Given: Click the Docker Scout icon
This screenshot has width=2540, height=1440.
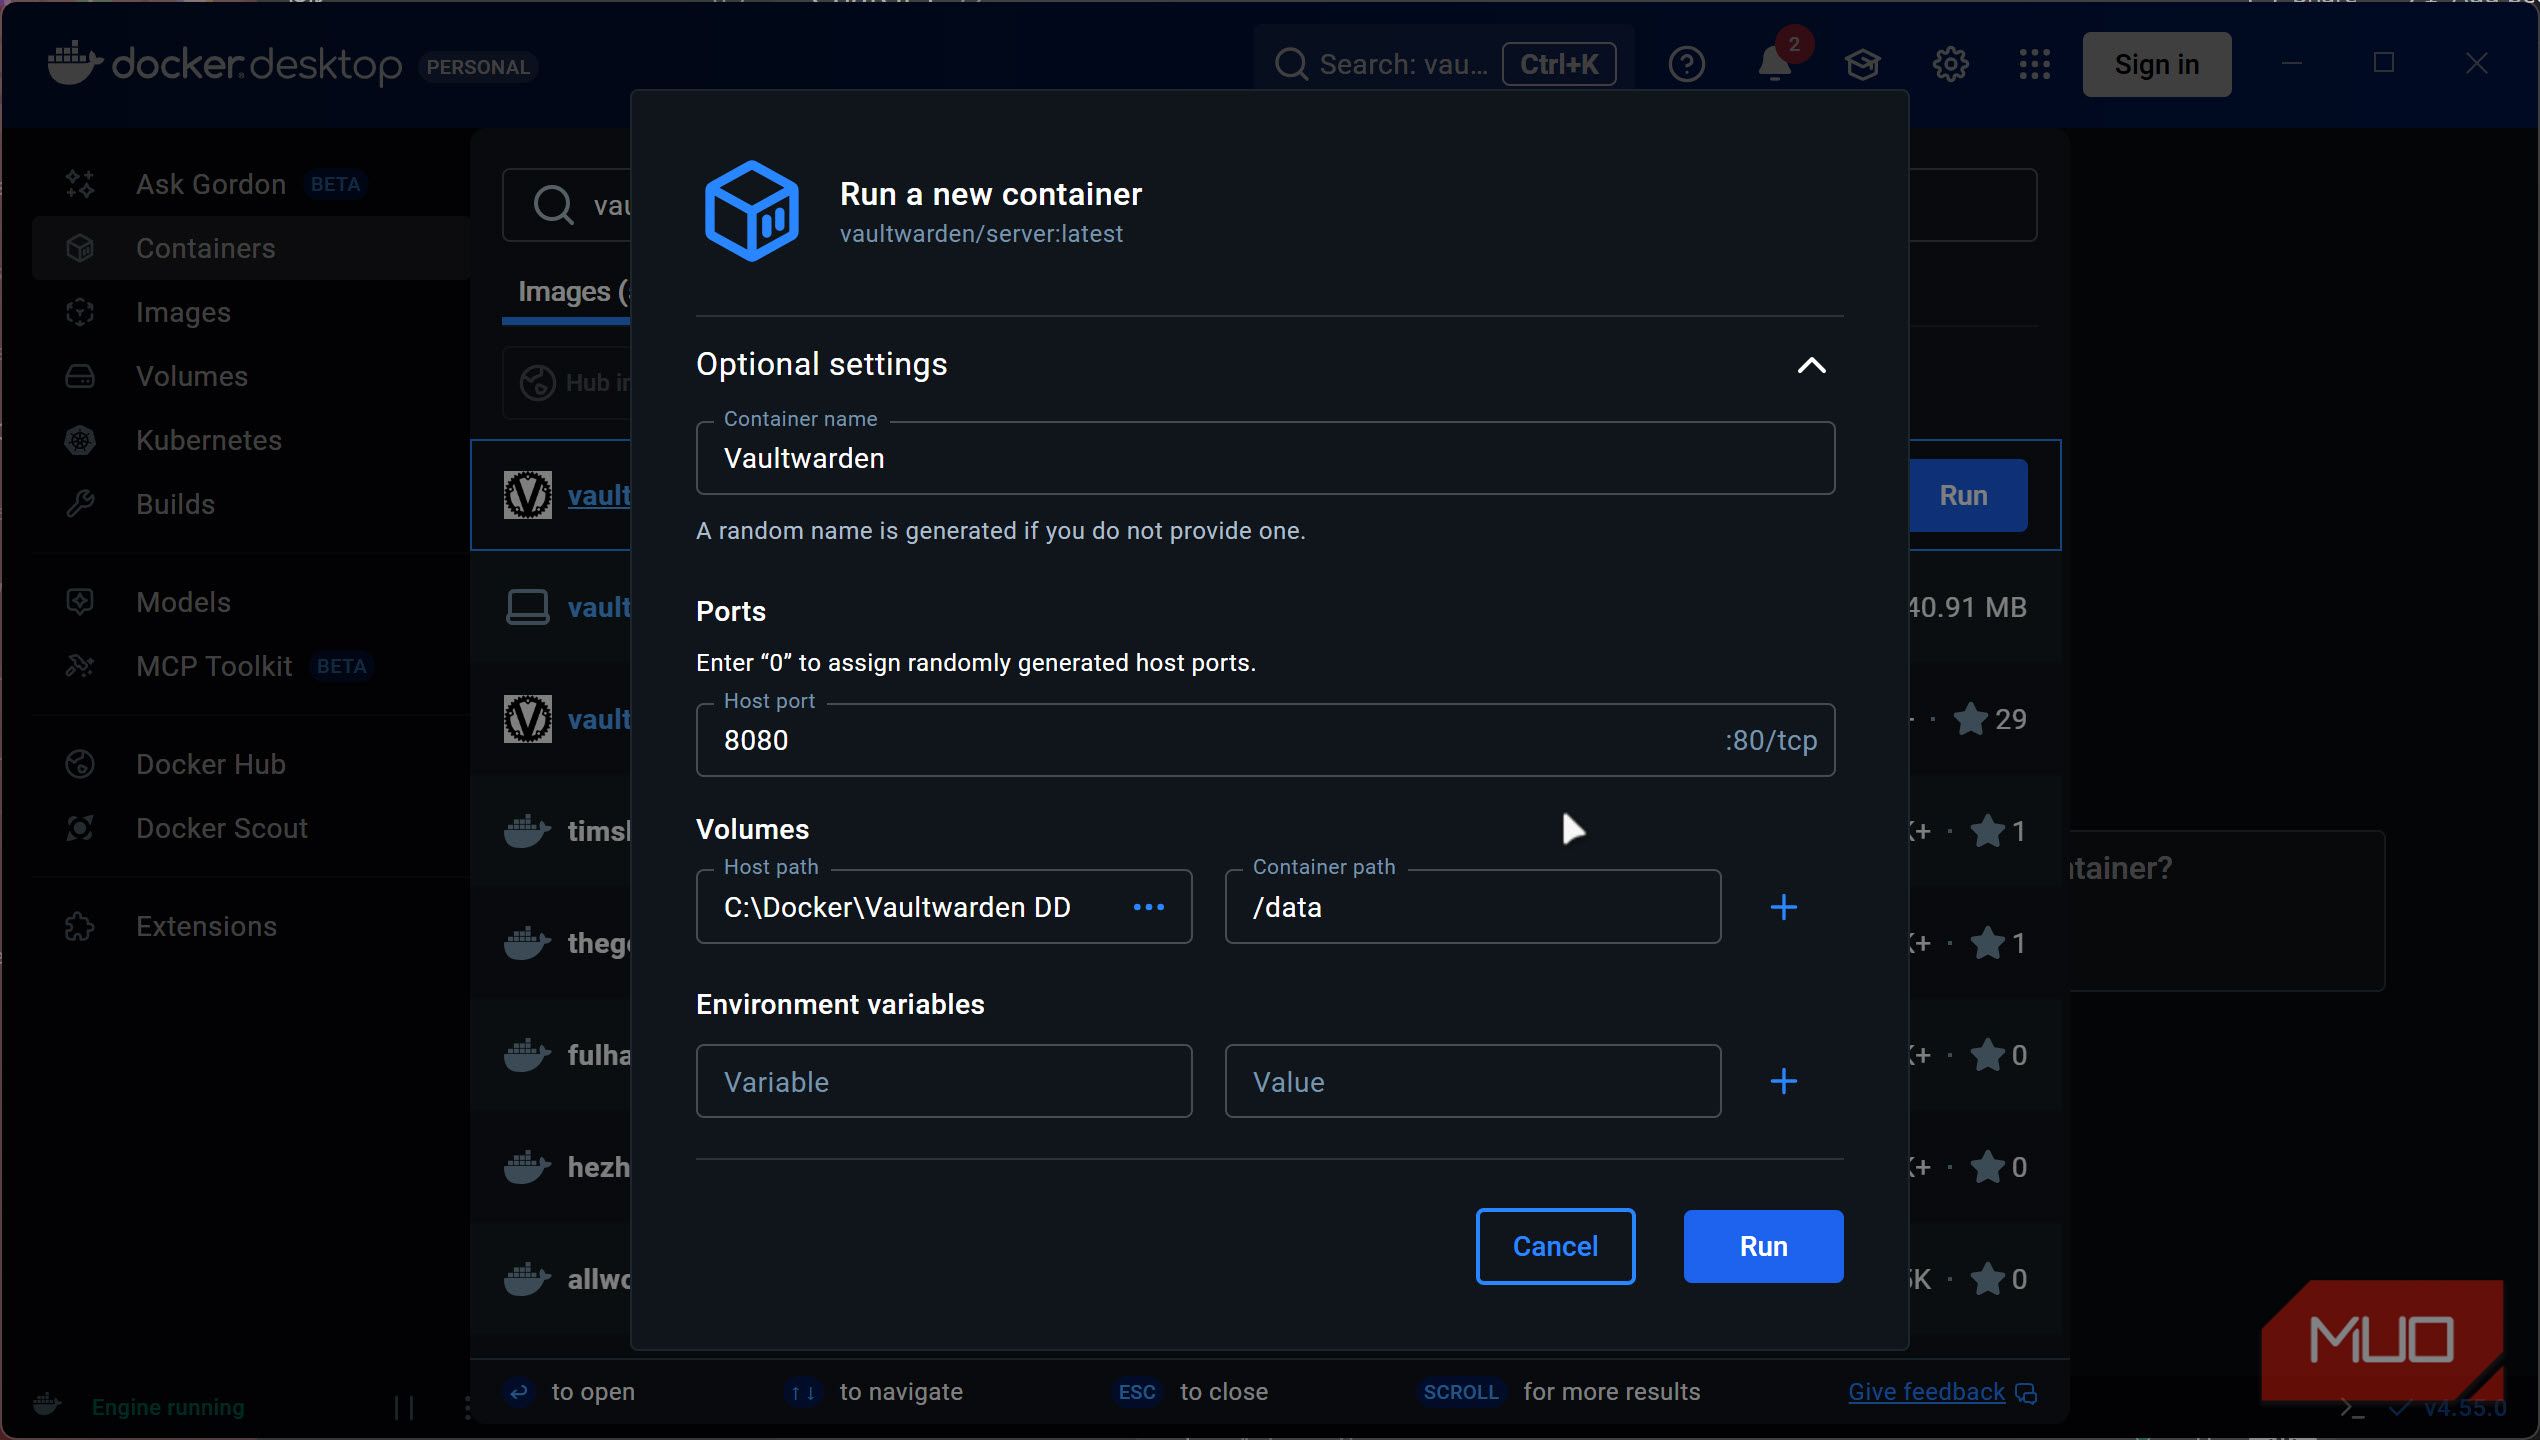Looking at the screenshot, I should pyautogui.click(x=80, y=828).
